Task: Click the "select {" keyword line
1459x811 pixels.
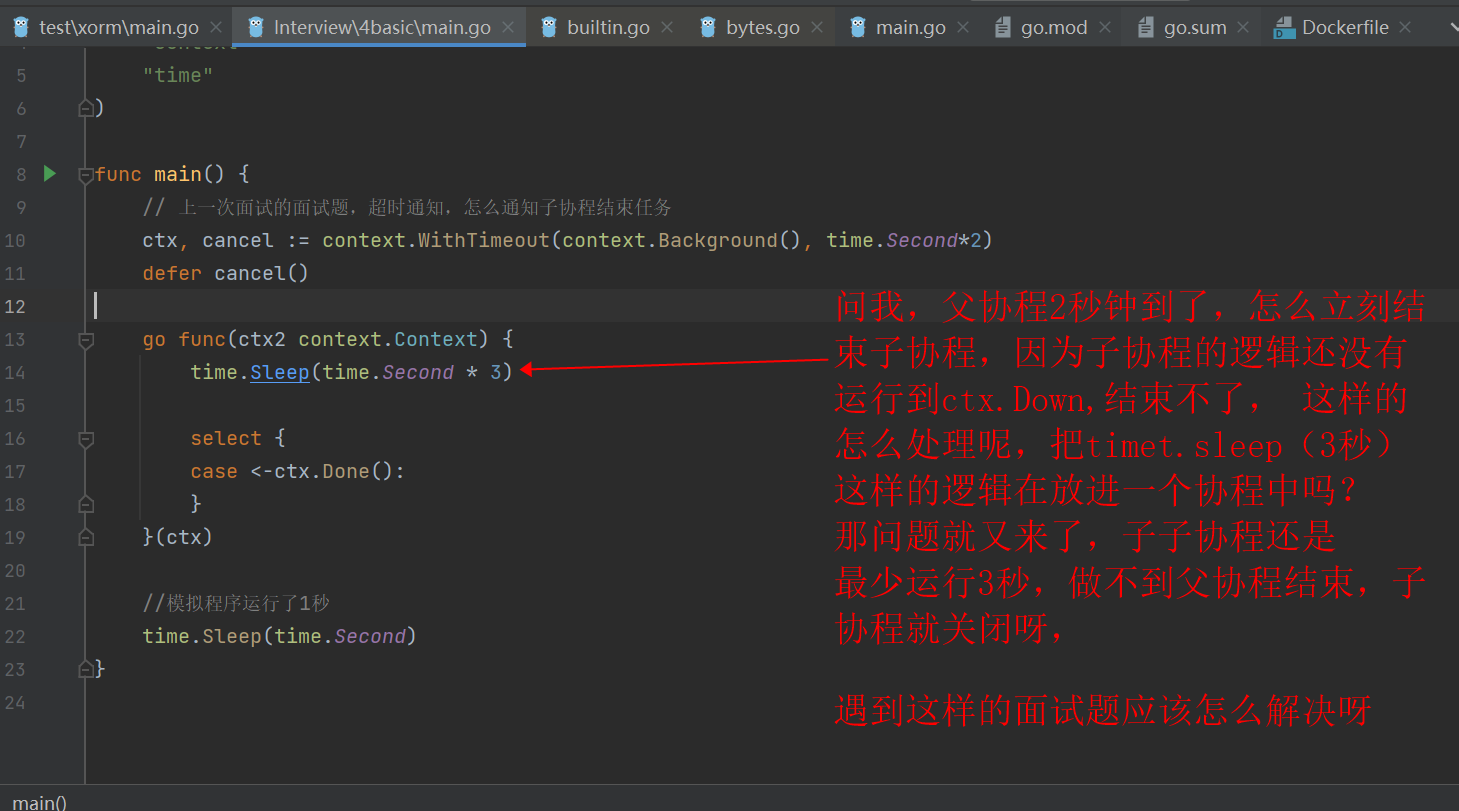Action: pyautogui.click(x=238, y=439)
